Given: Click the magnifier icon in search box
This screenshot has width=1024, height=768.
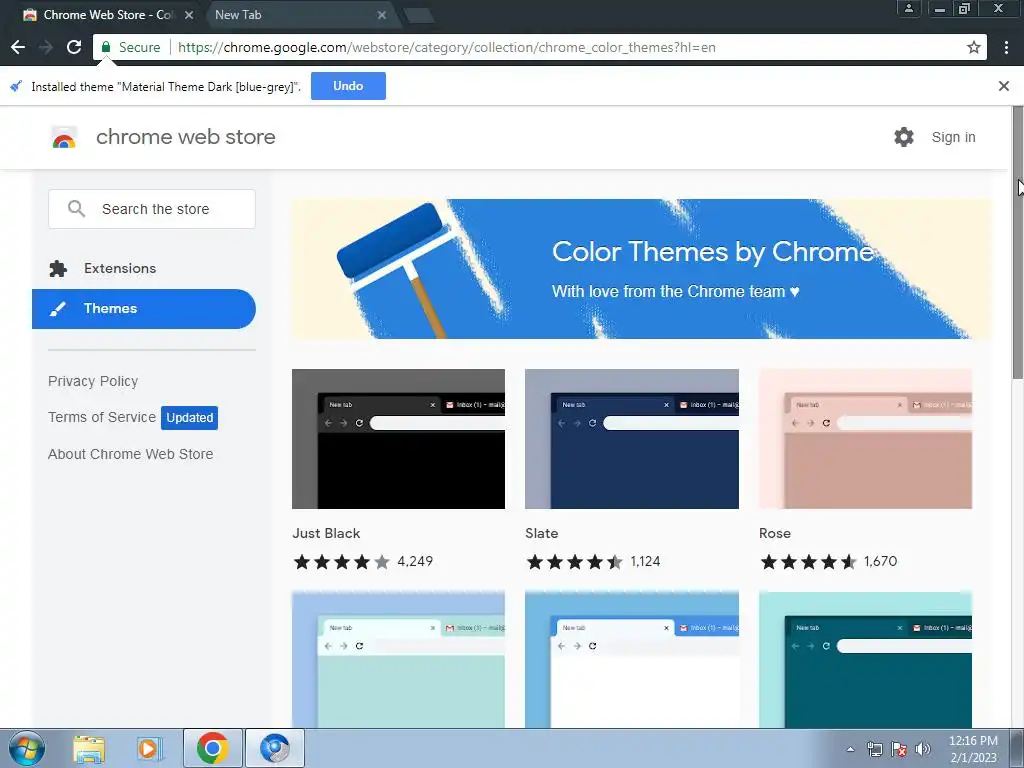Looking at the screenshot, I should coord(76,208).
